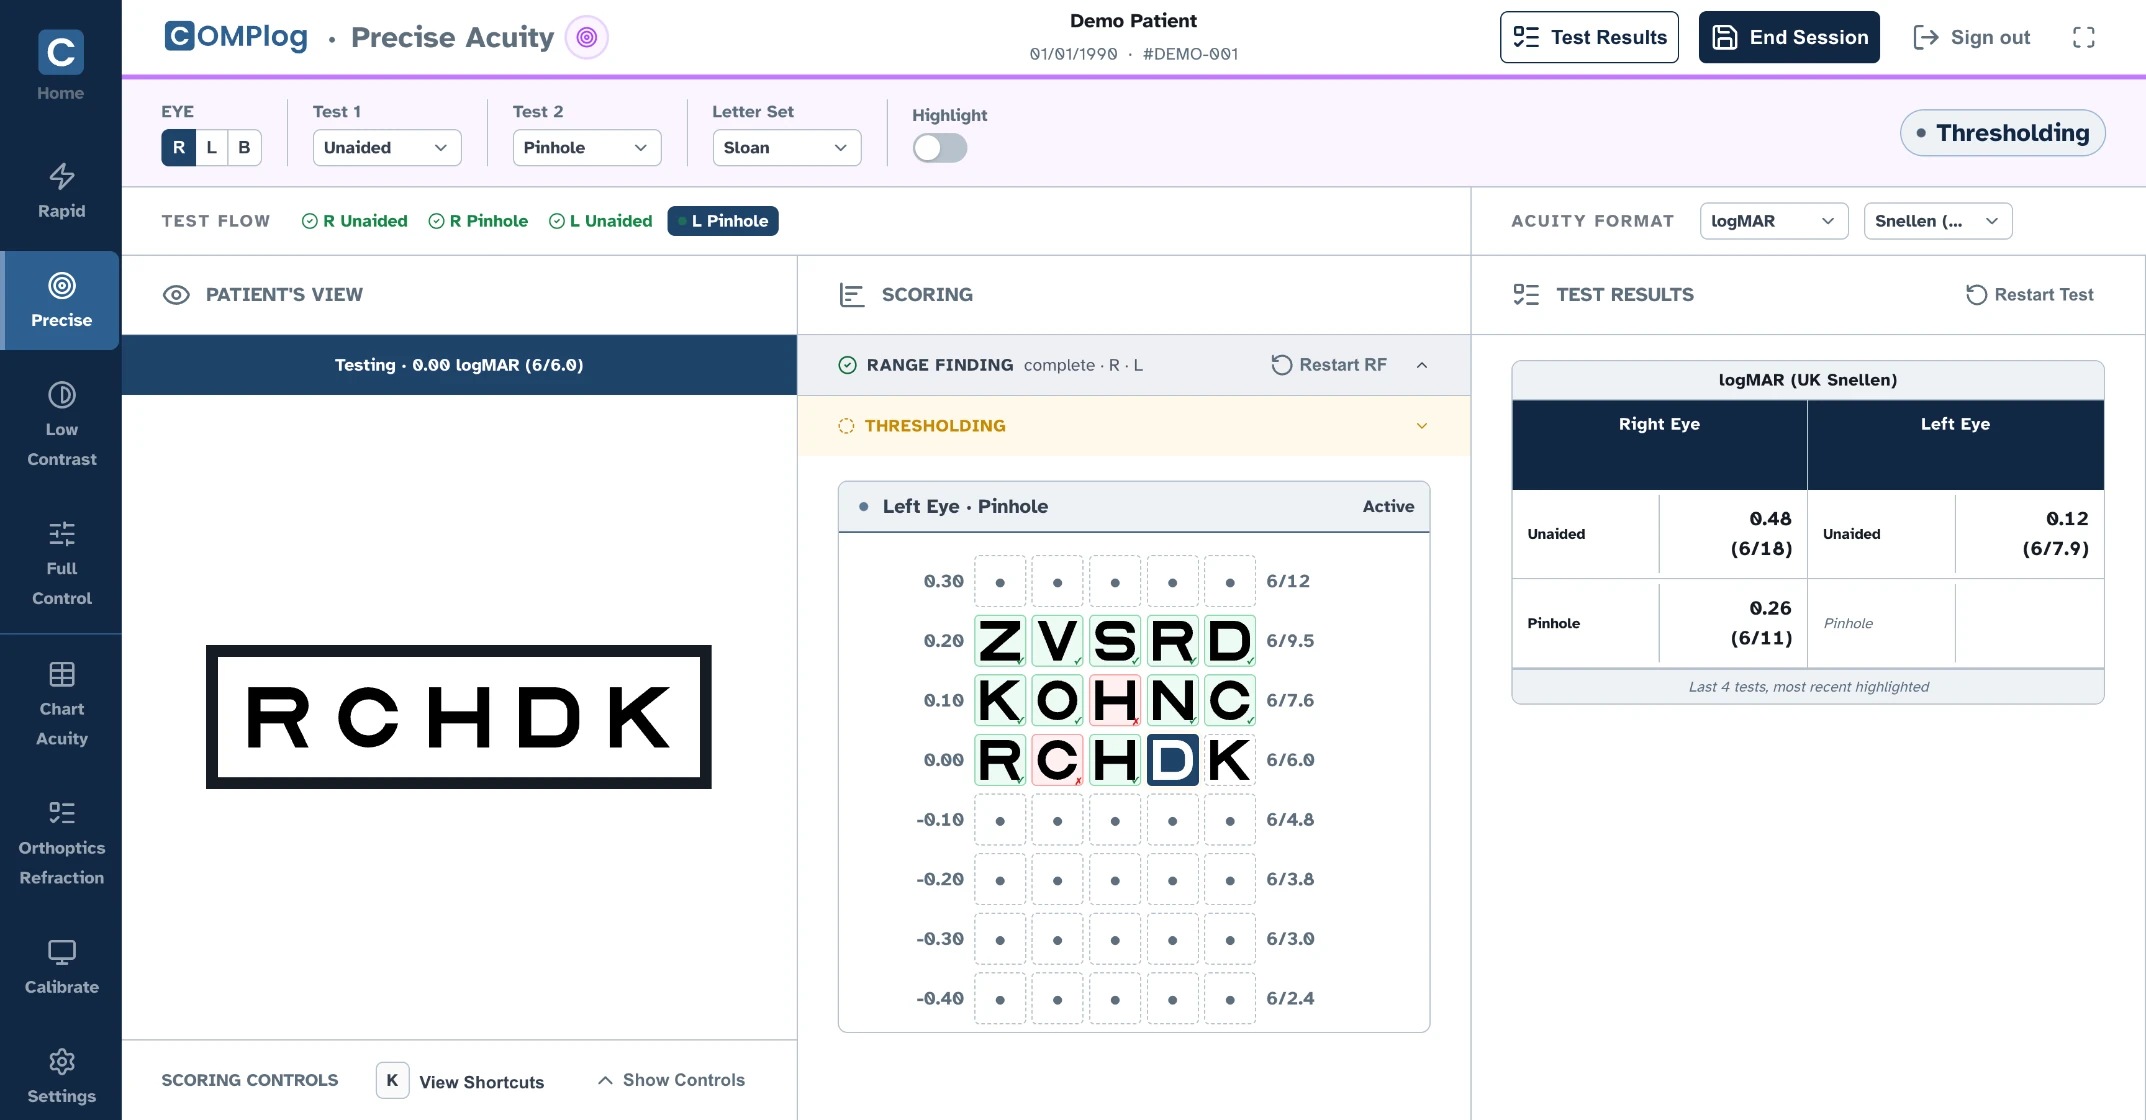This screenshot has height=1120, width=2146.
Task: Select the L Pinhole test step
Action: [x=723, y=221]
